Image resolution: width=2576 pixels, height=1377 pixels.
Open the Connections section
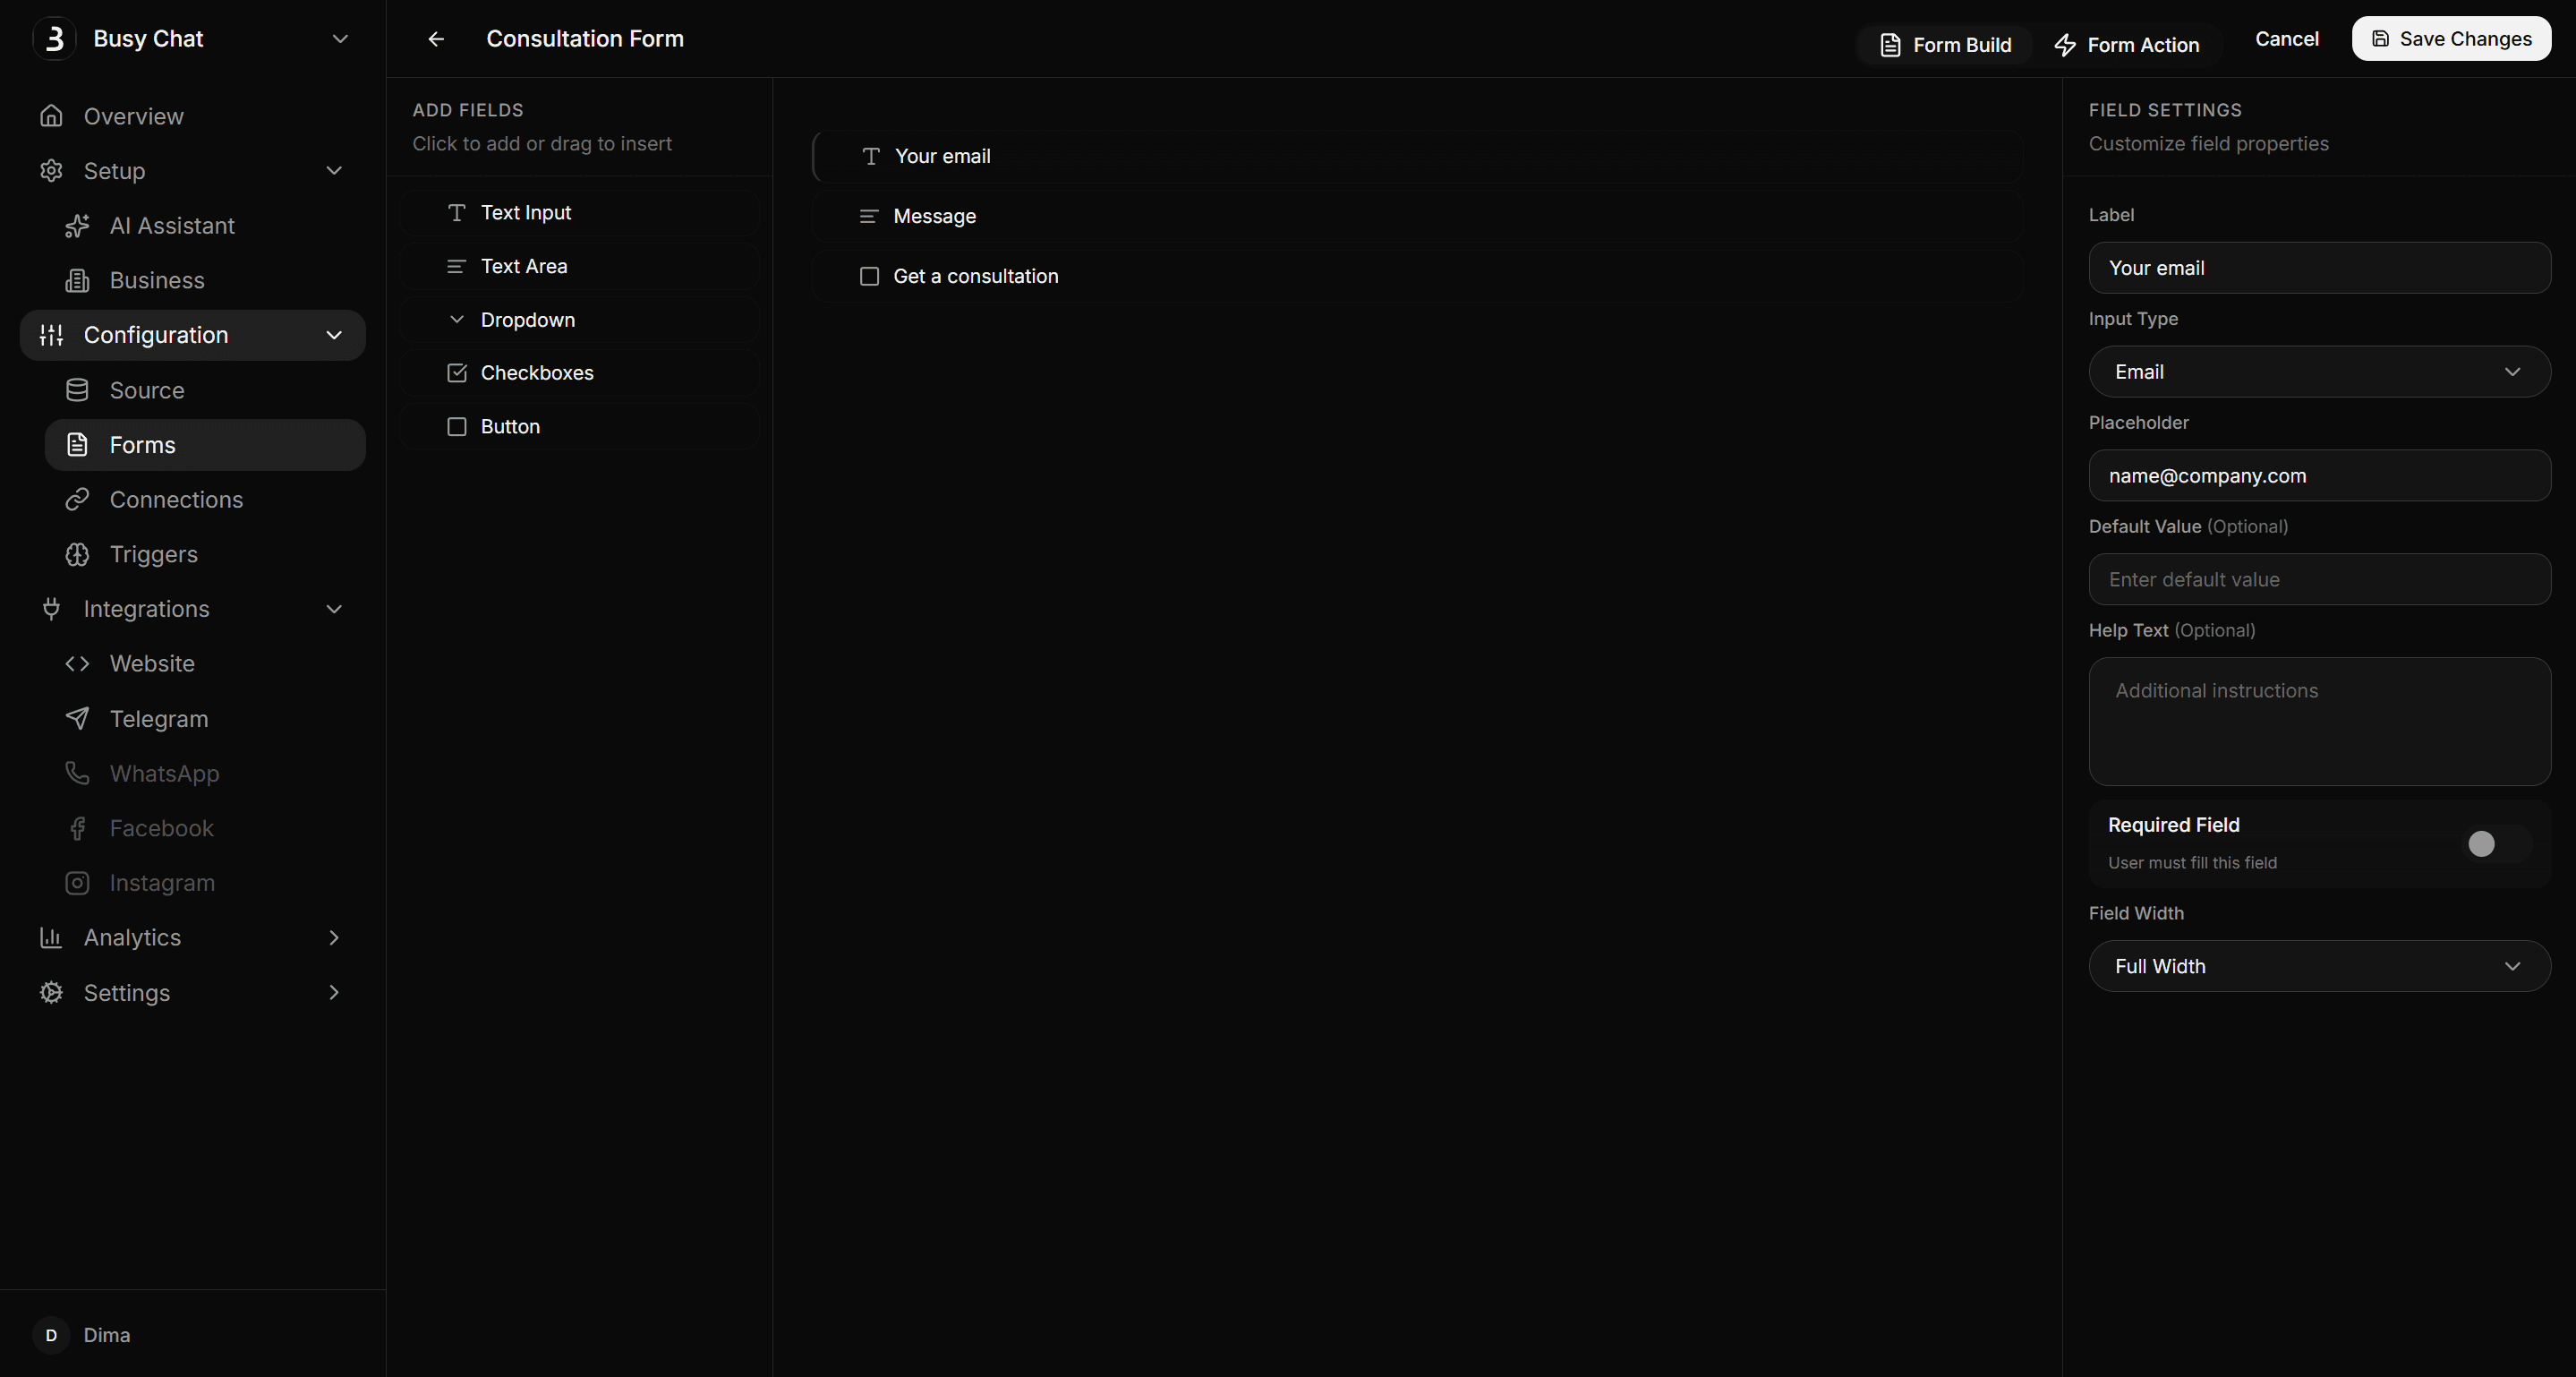(175, 499)
